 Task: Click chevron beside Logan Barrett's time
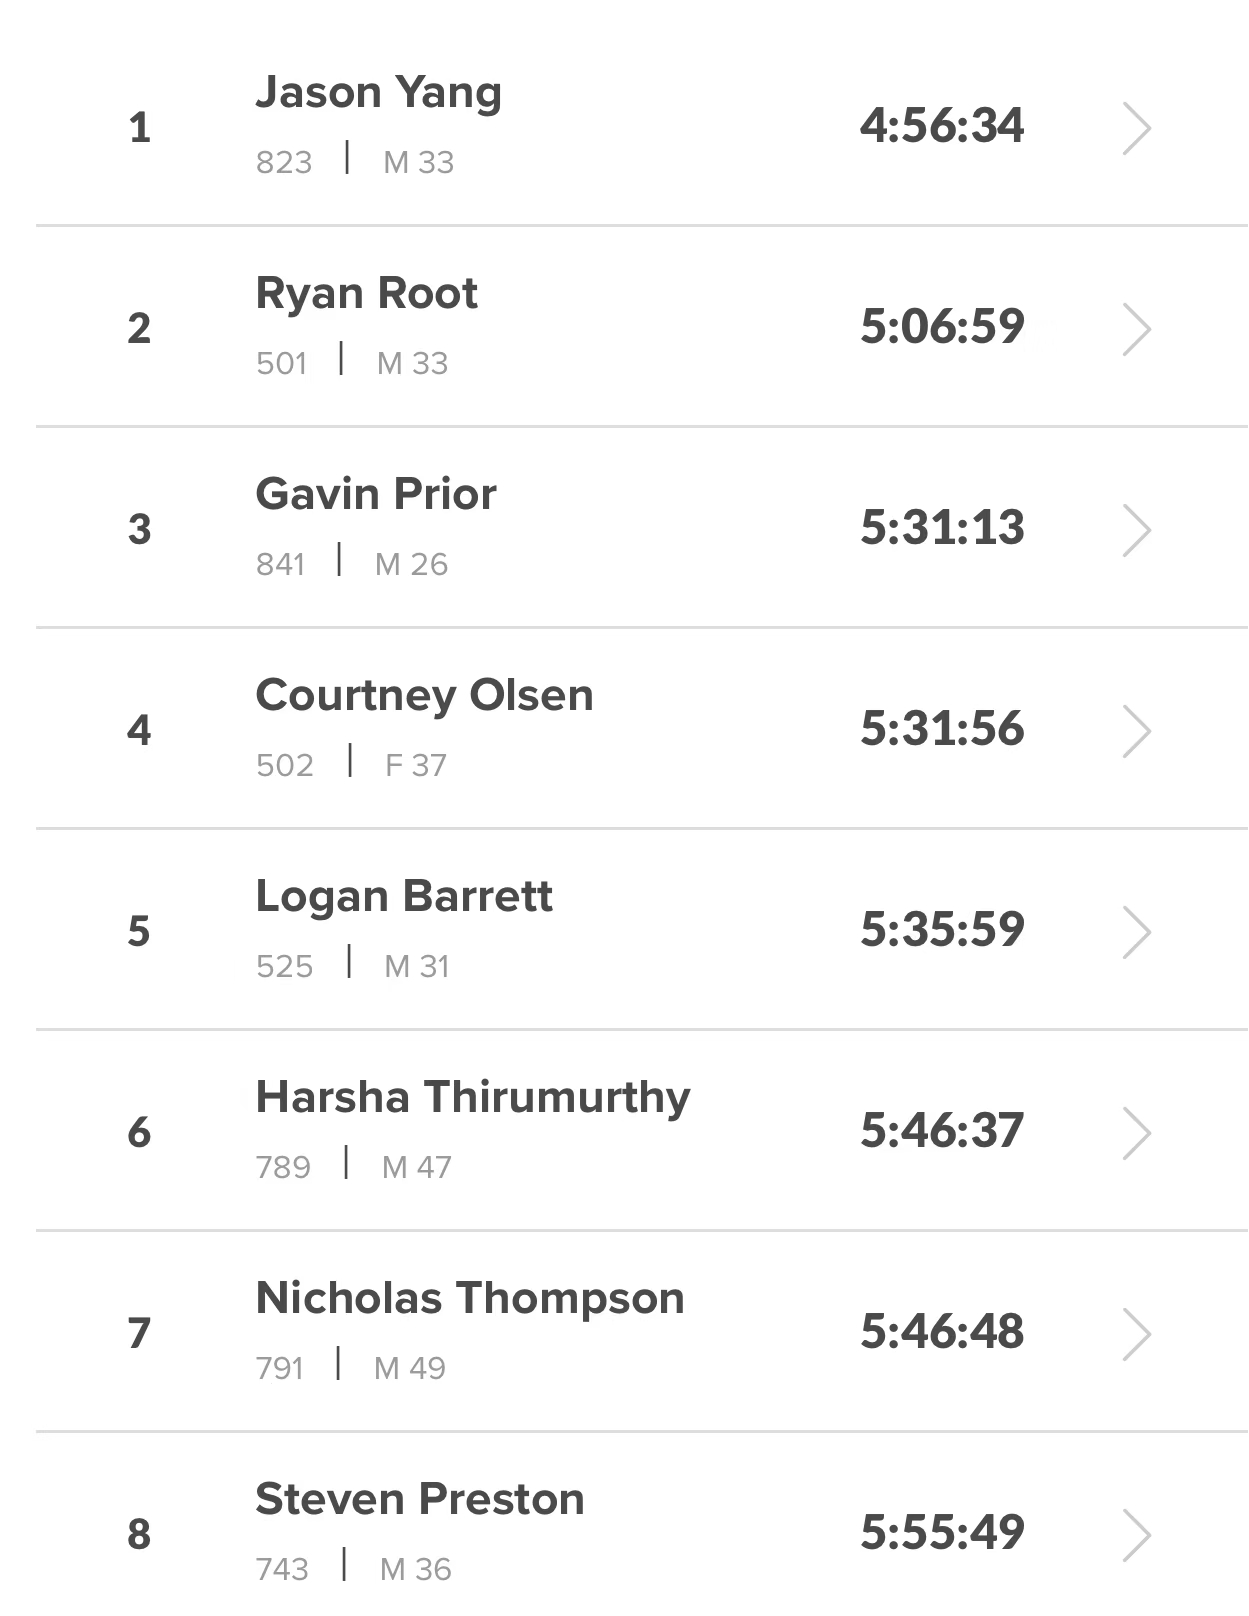click(1136, 932)
